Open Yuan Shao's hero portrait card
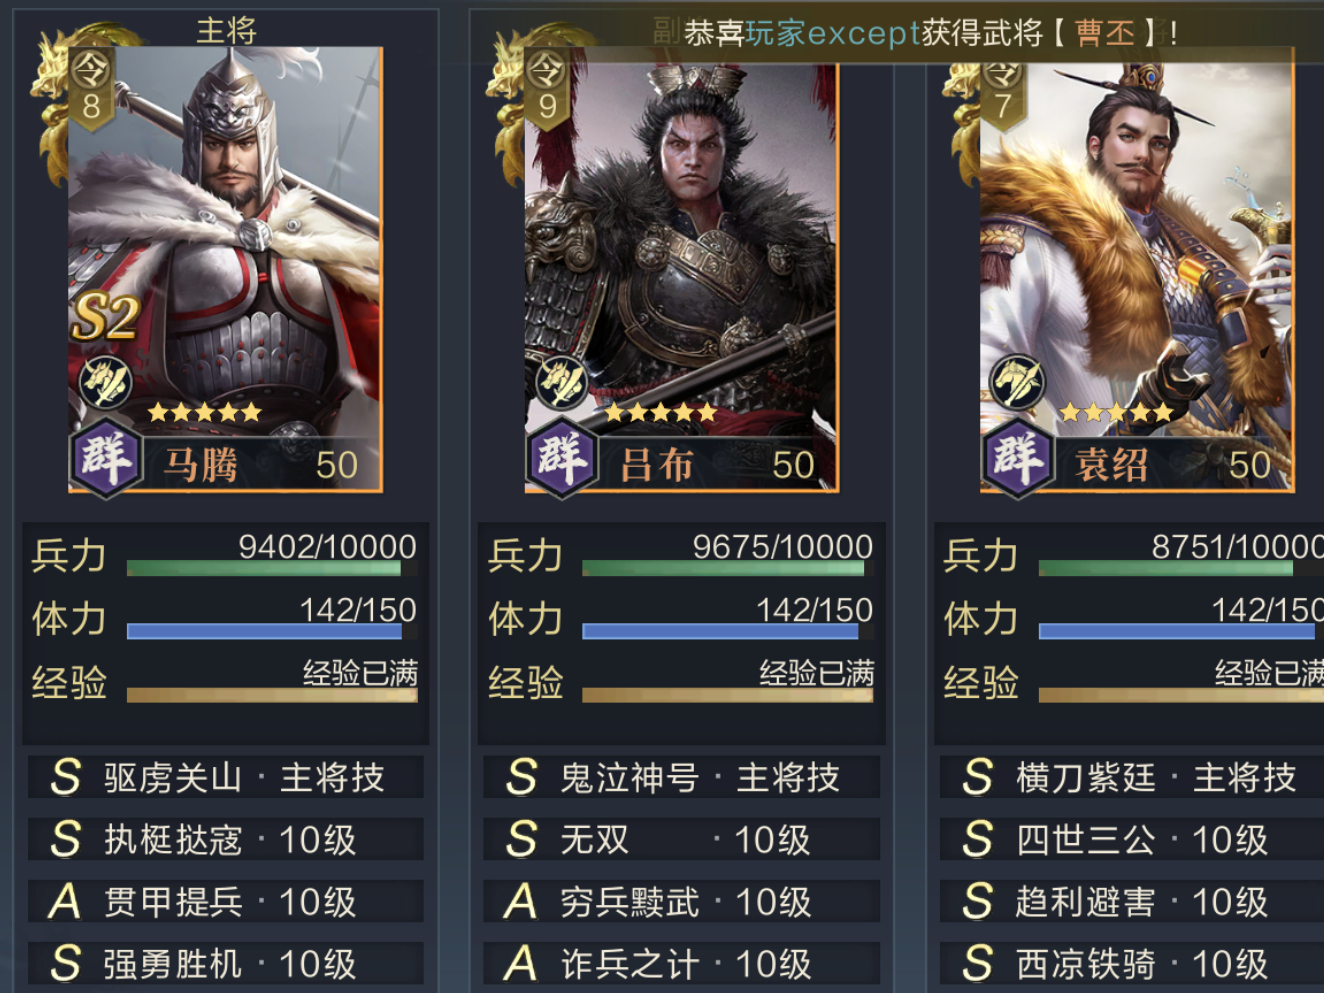 [1137, 269]
